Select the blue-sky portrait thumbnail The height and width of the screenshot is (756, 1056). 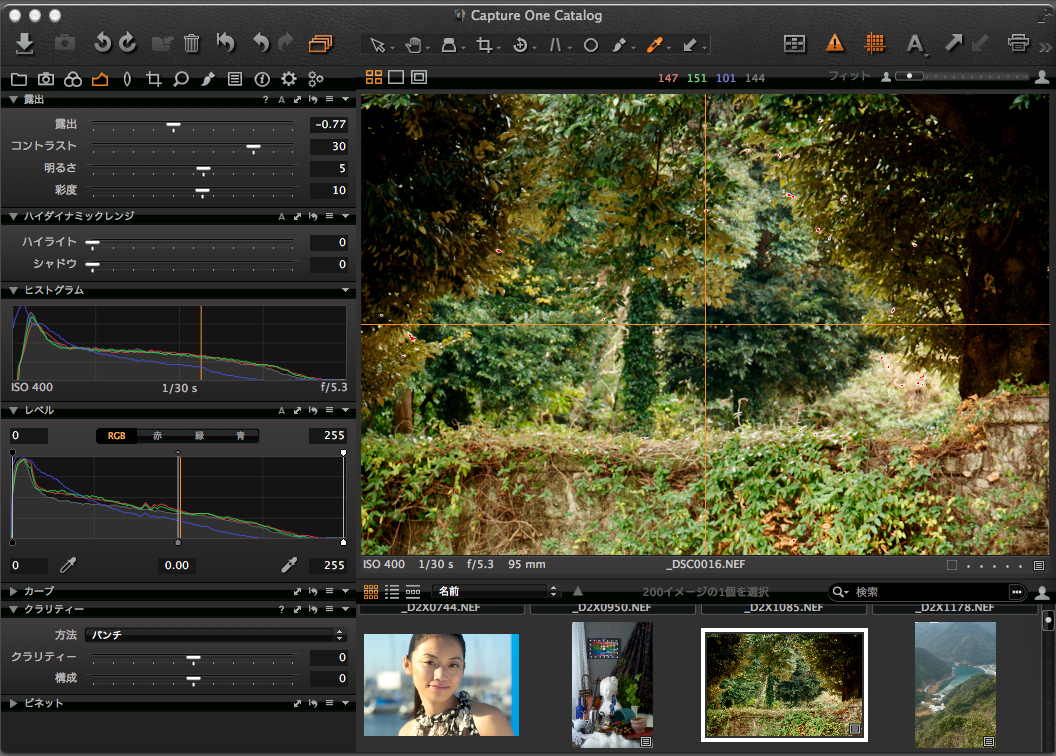tap(441, 685)
